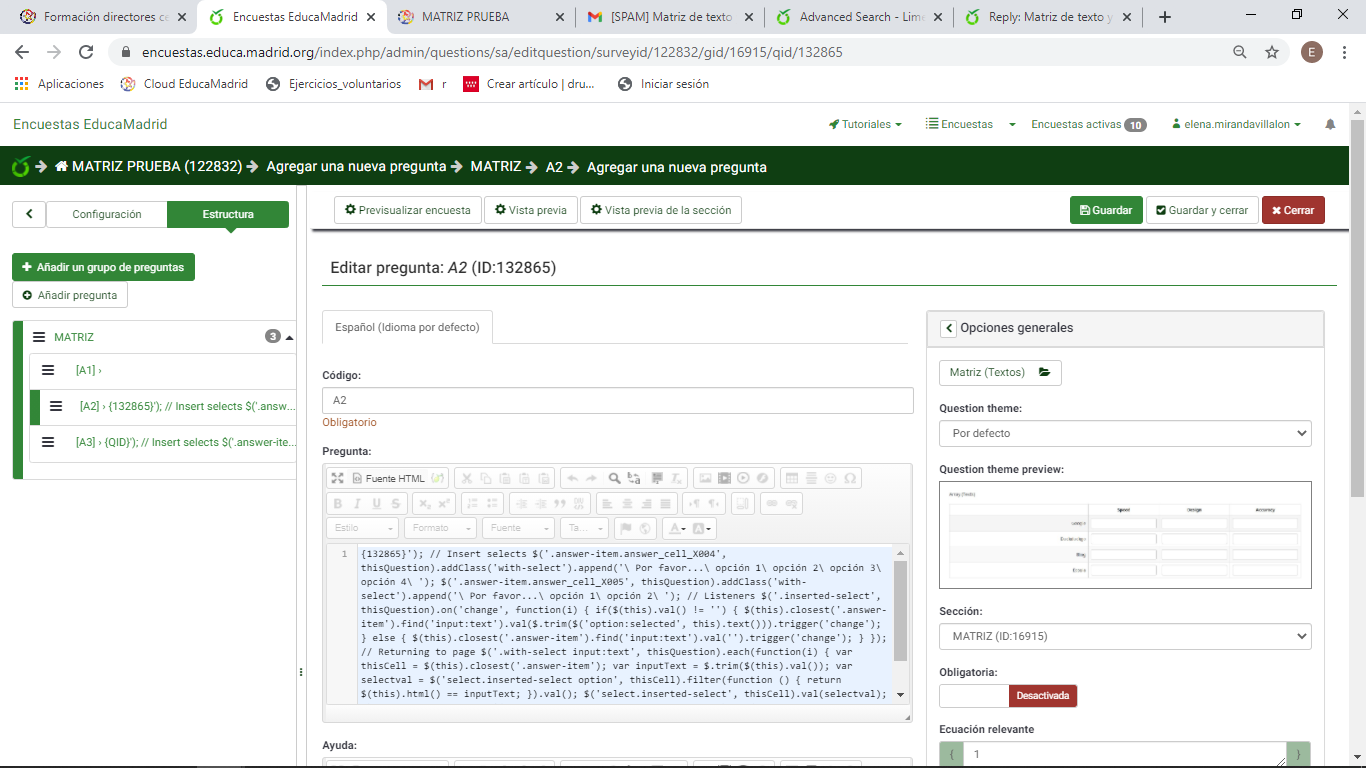Open the Tutoriales menu

point(865,124)
